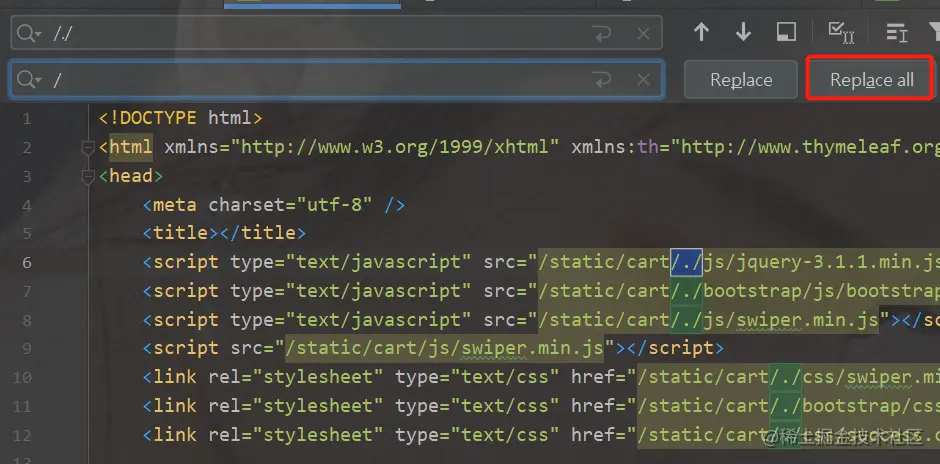
Task: Clear the find field with its X
Action: [643, 34]
